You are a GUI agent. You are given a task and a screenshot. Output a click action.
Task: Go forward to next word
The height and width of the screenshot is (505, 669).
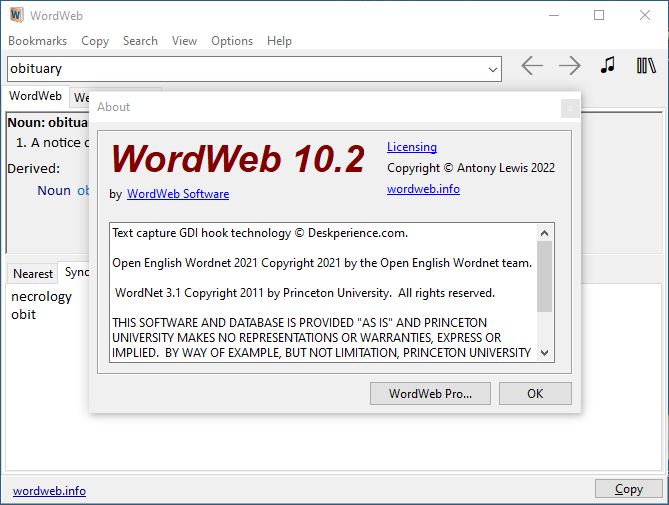[x=570, y=66]
